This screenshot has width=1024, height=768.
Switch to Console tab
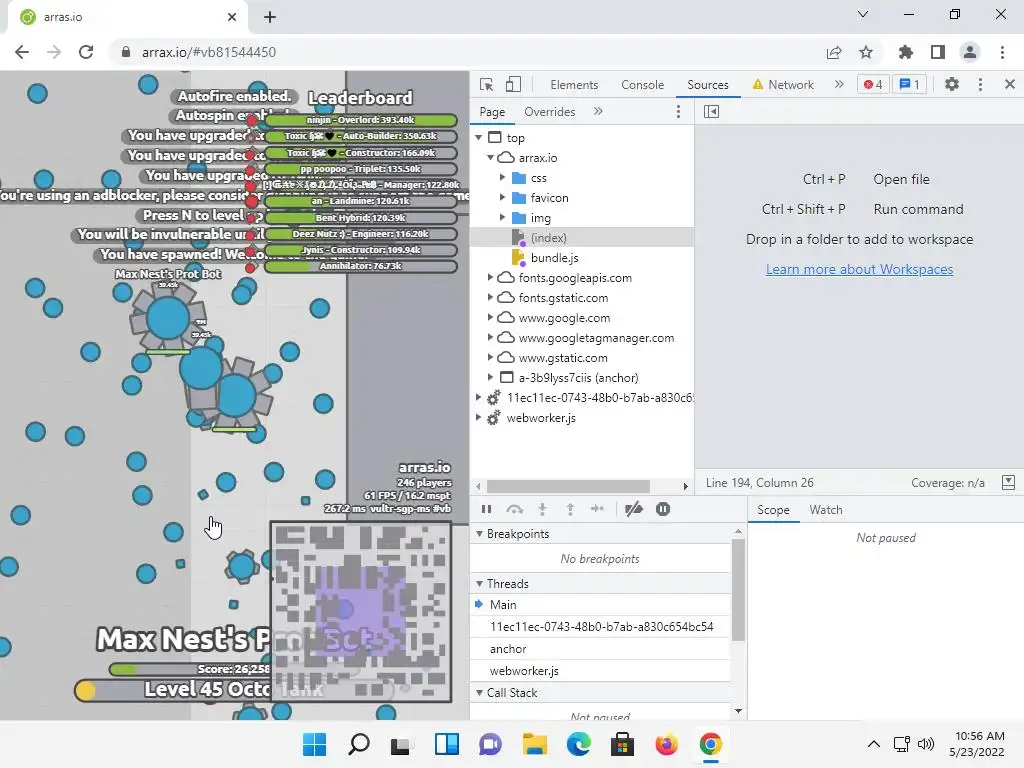[x=643, y=85]
